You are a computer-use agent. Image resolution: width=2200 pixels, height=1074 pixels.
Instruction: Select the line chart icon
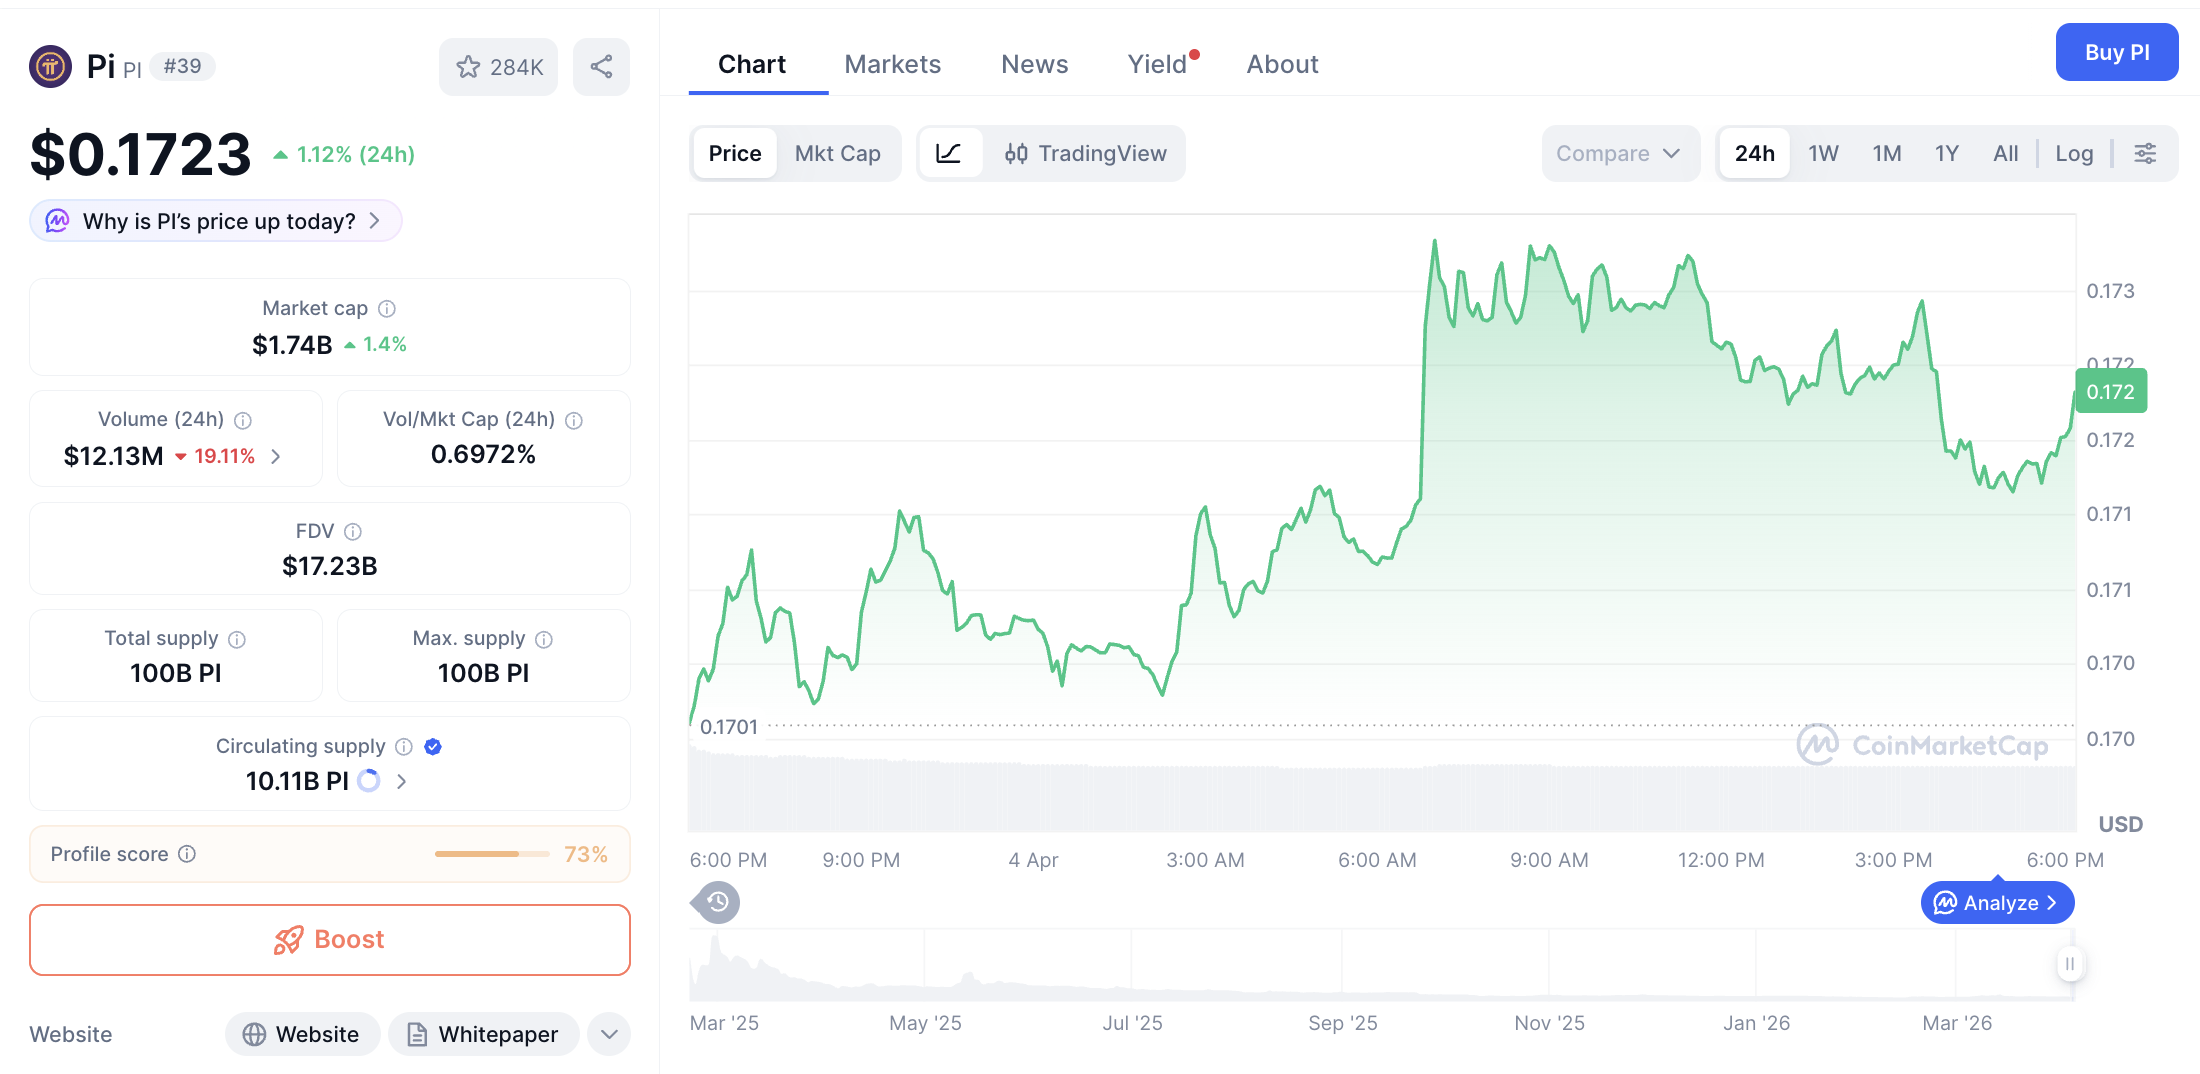pos(949,153)
